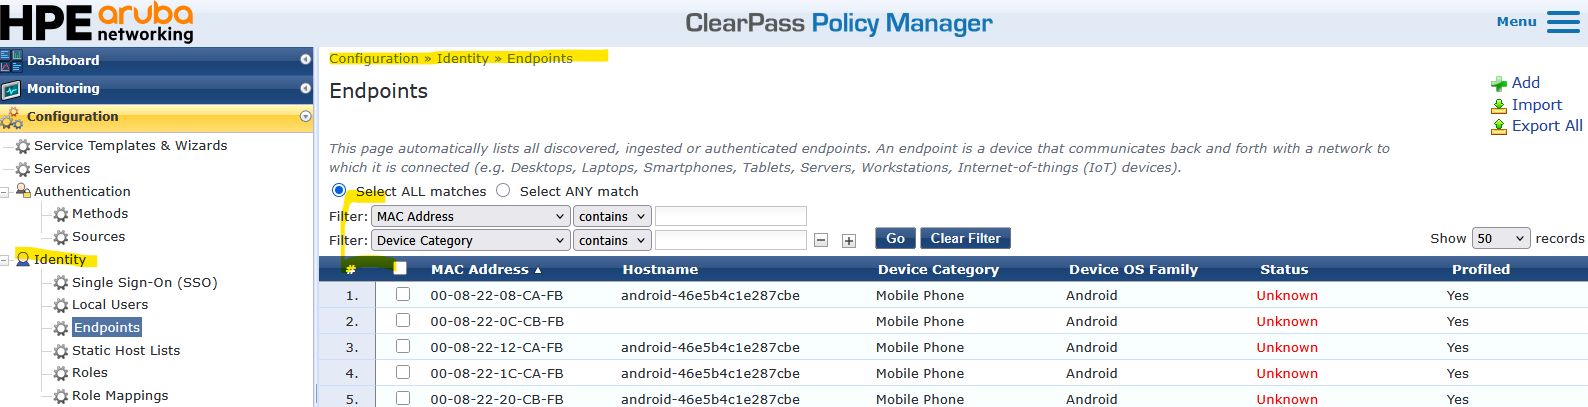The height and width of the screenshot is (407, 1588).
Task: Expand the Dashboard panel arrow
Action: (x=305, y=60)
